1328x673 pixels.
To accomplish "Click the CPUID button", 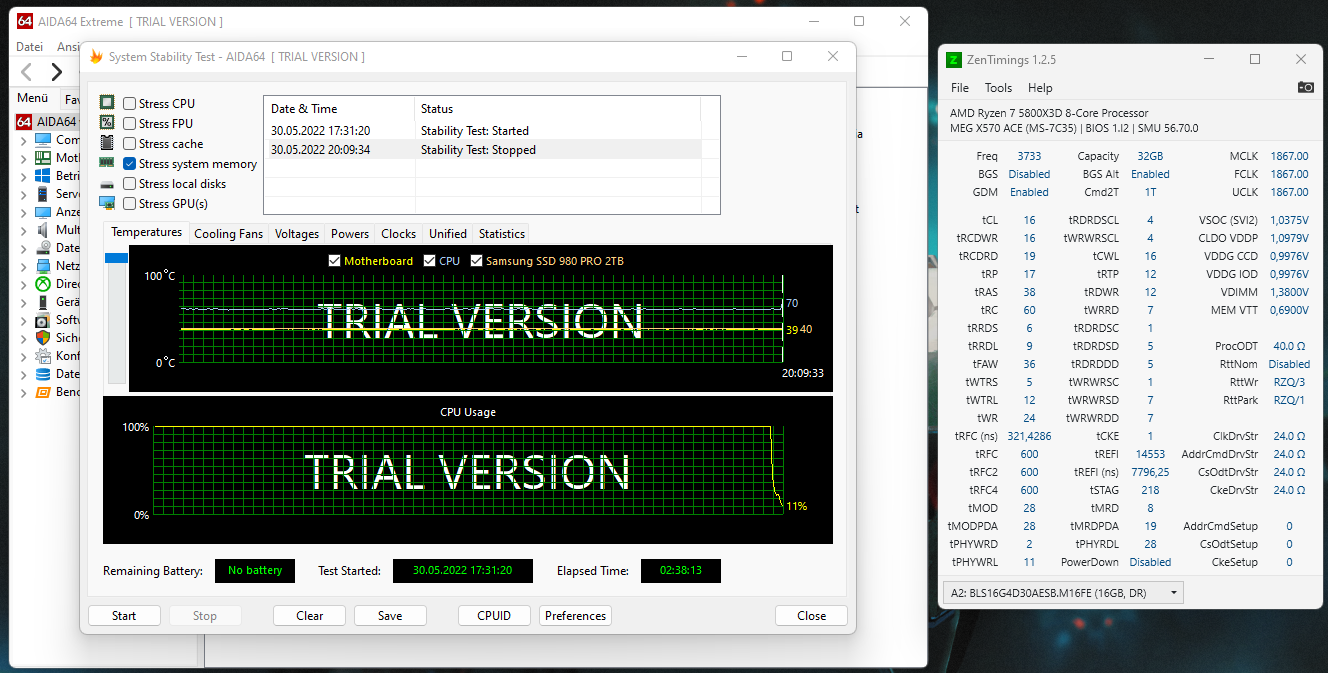I will pos(494,616).
